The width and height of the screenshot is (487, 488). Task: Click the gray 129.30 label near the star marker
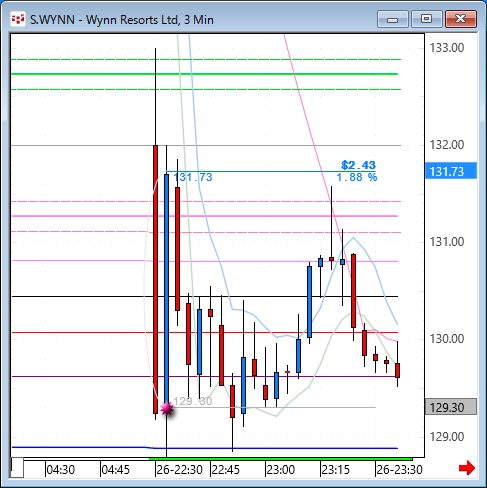(193, 401)
